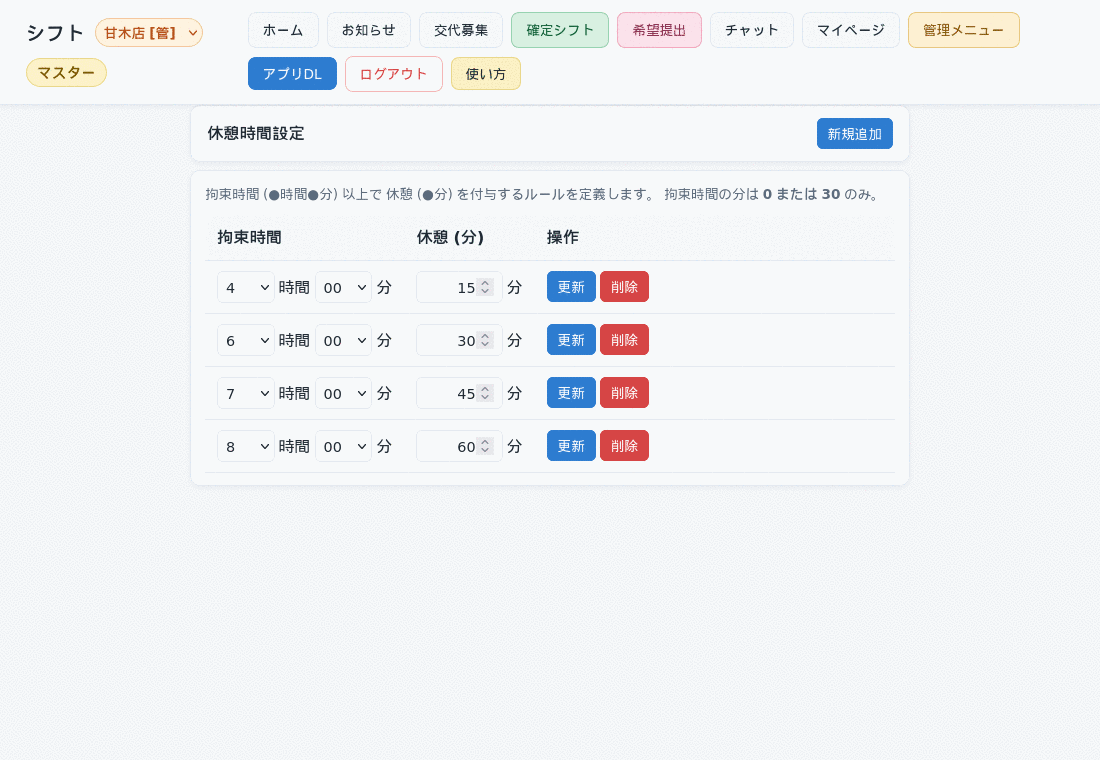Viewport: 1100px width, 760px height.
Task: Click 新規追加 to add a rule
Action: (854, 133)
